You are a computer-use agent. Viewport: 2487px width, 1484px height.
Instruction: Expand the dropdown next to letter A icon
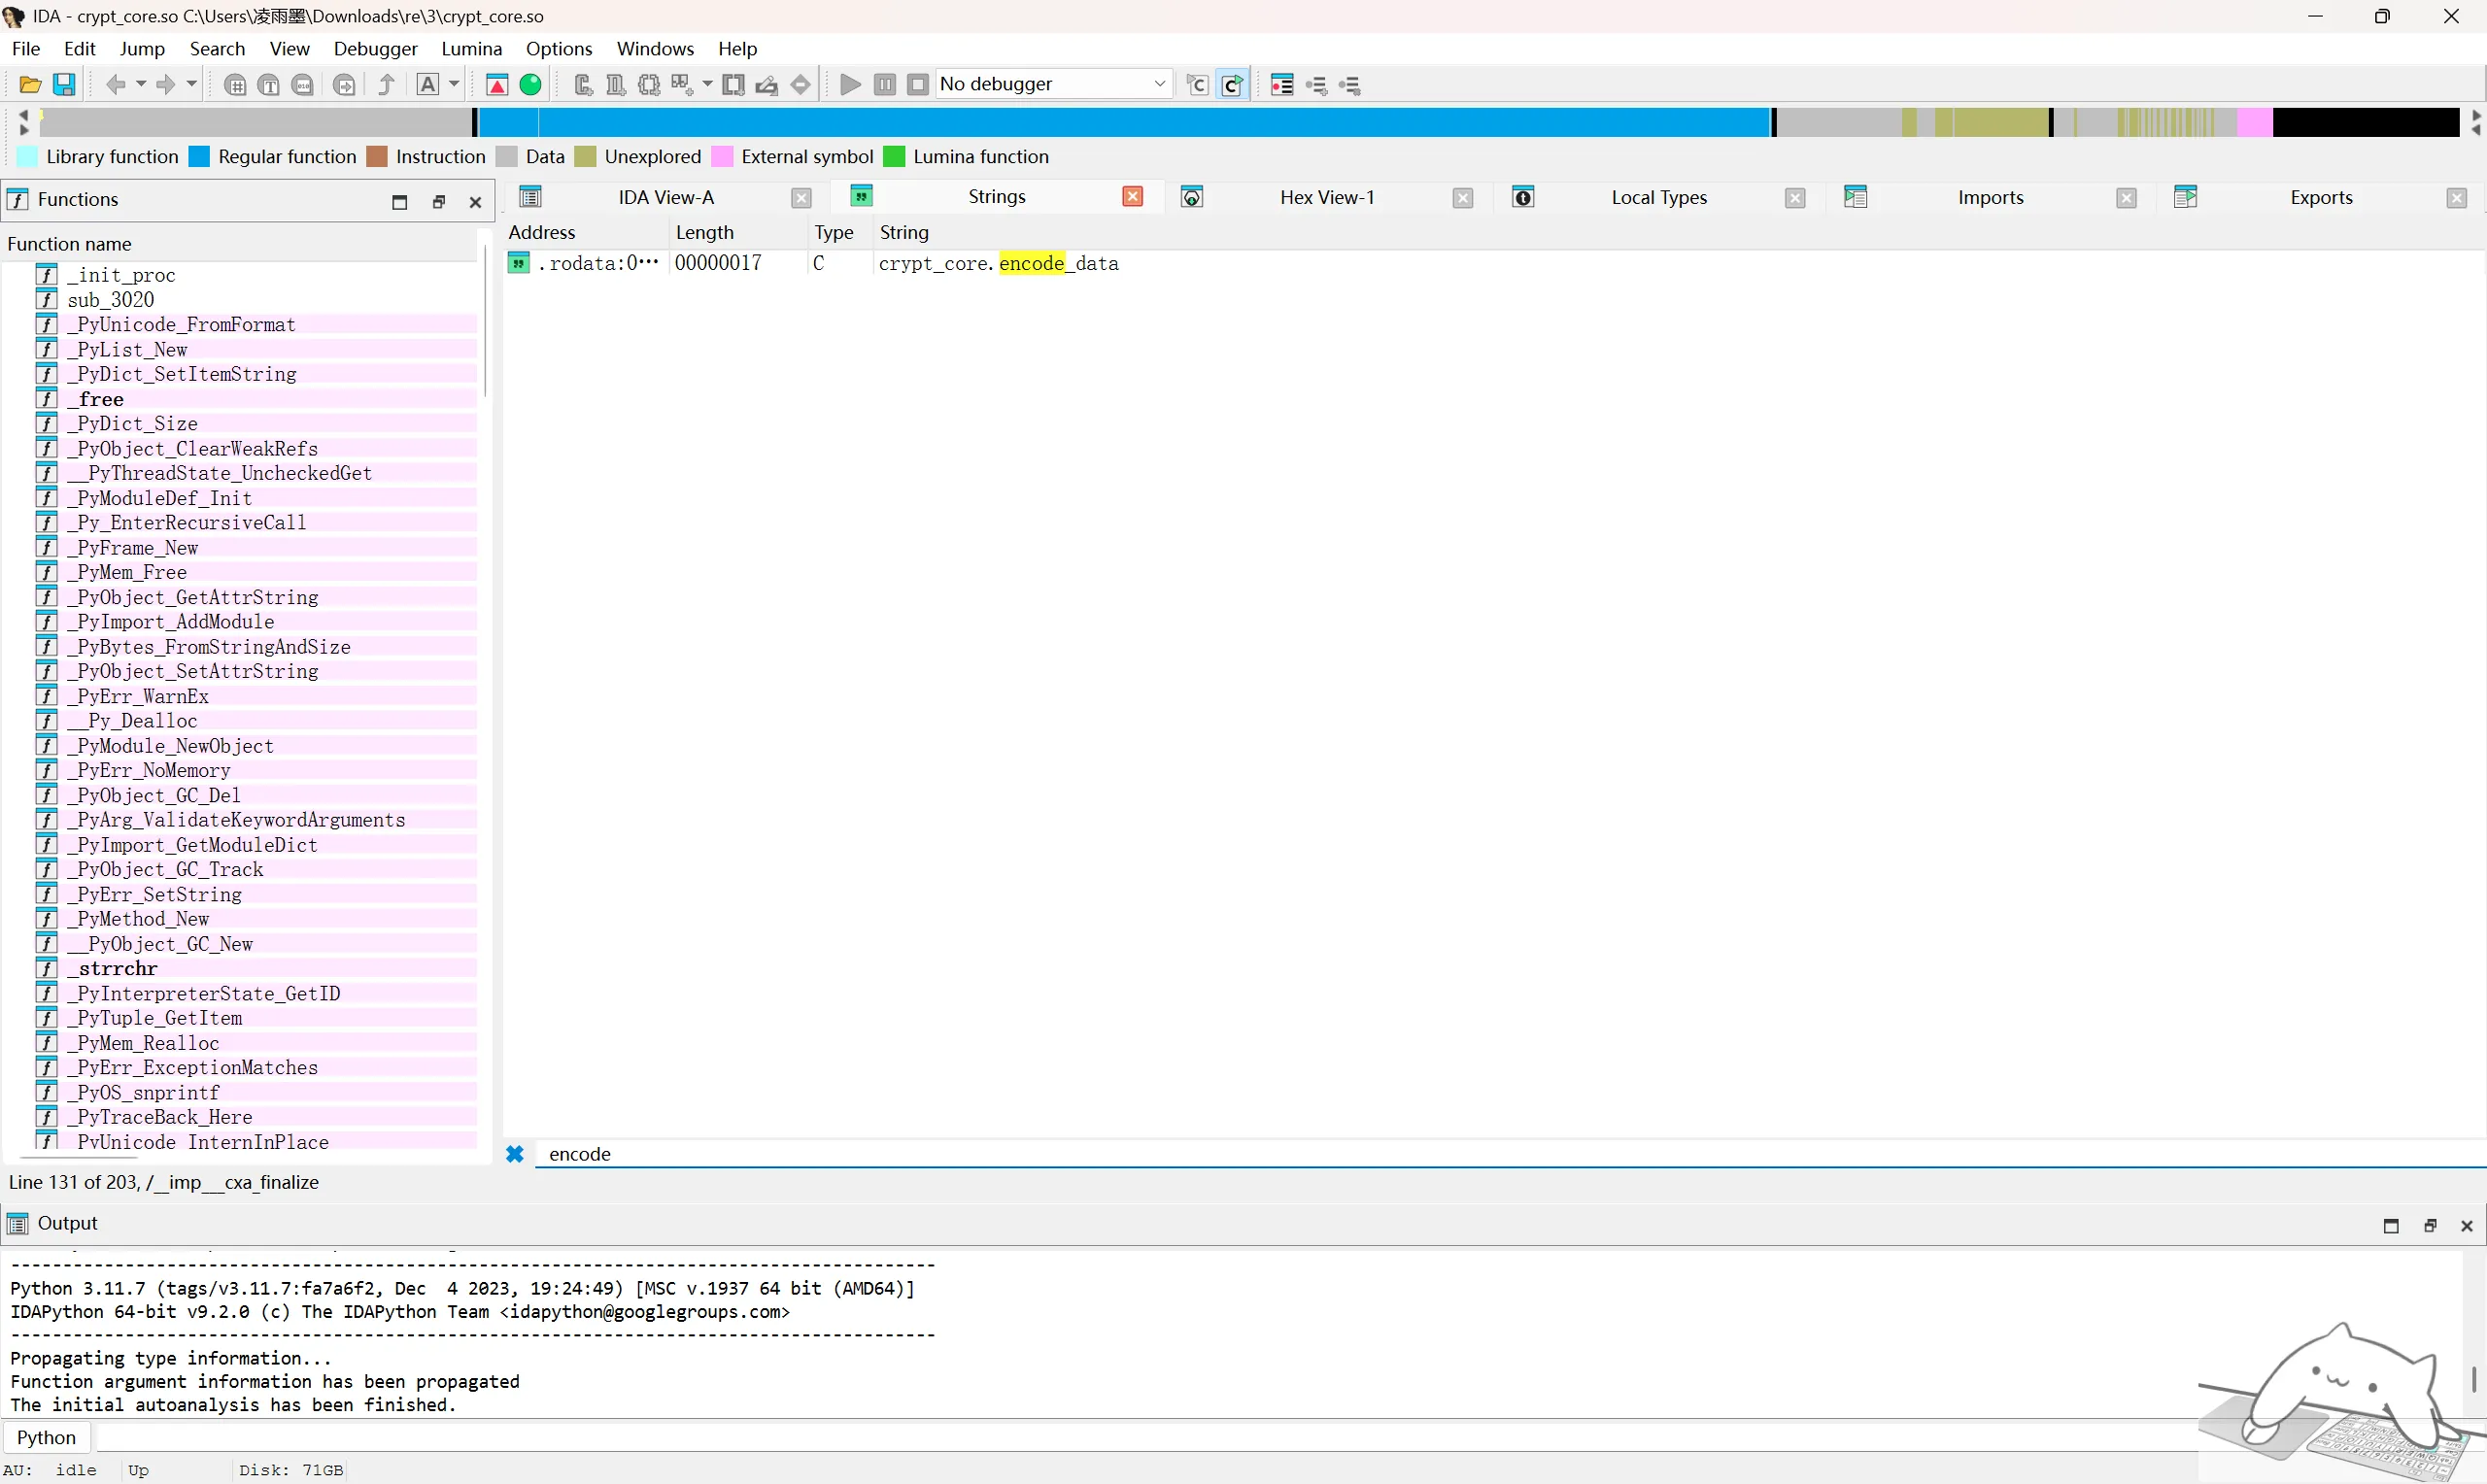click(x=454, y=85)
